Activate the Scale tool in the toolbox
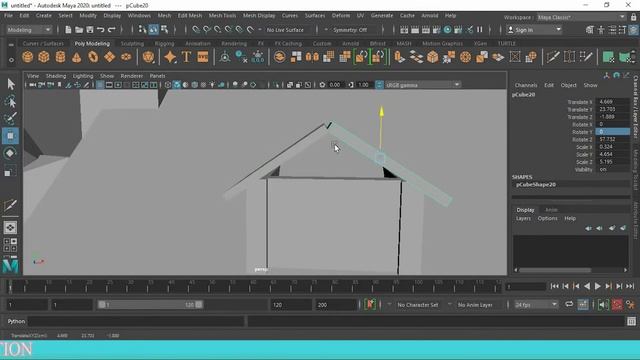Viewport: 640px width, 360px height. 9,172
